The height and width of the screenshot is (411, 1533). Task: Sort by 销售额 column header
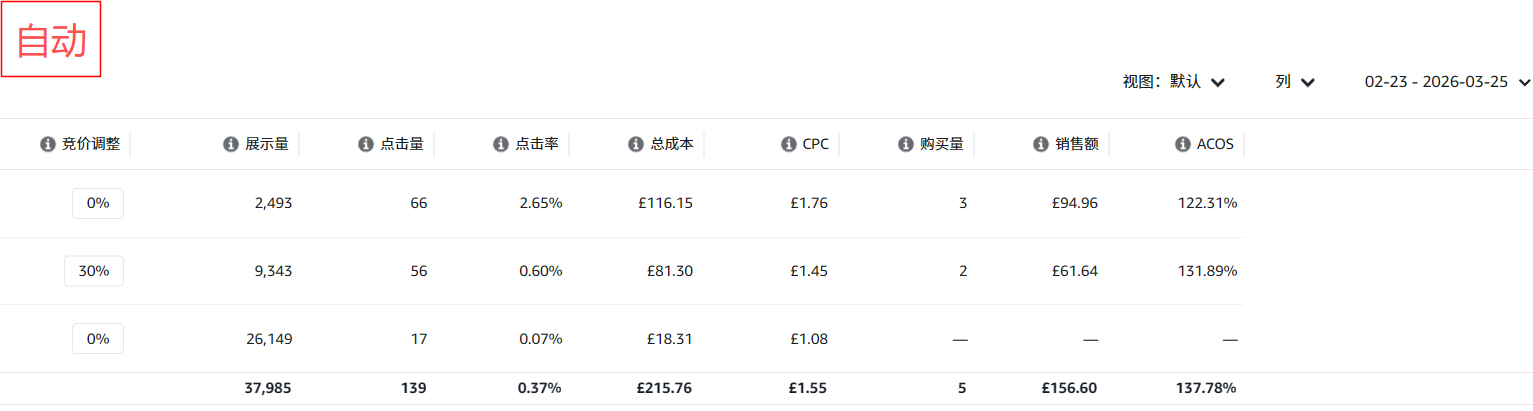coord(1077,144)
